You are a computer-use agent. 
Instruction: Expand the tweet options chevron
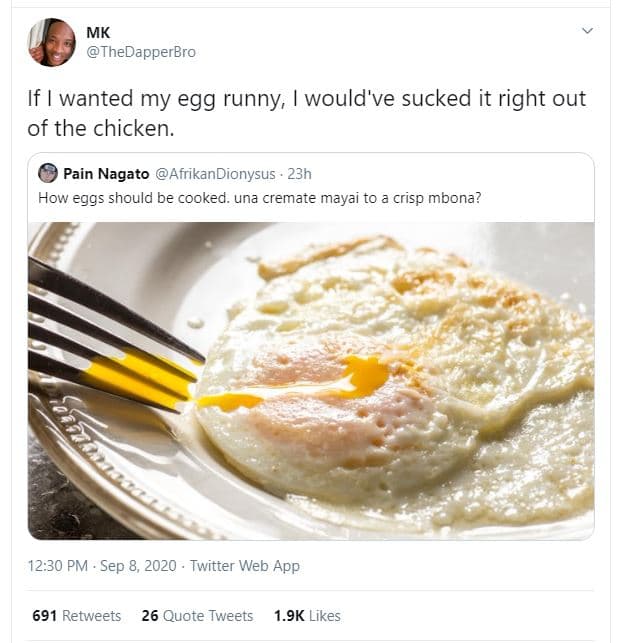[587, 31]
